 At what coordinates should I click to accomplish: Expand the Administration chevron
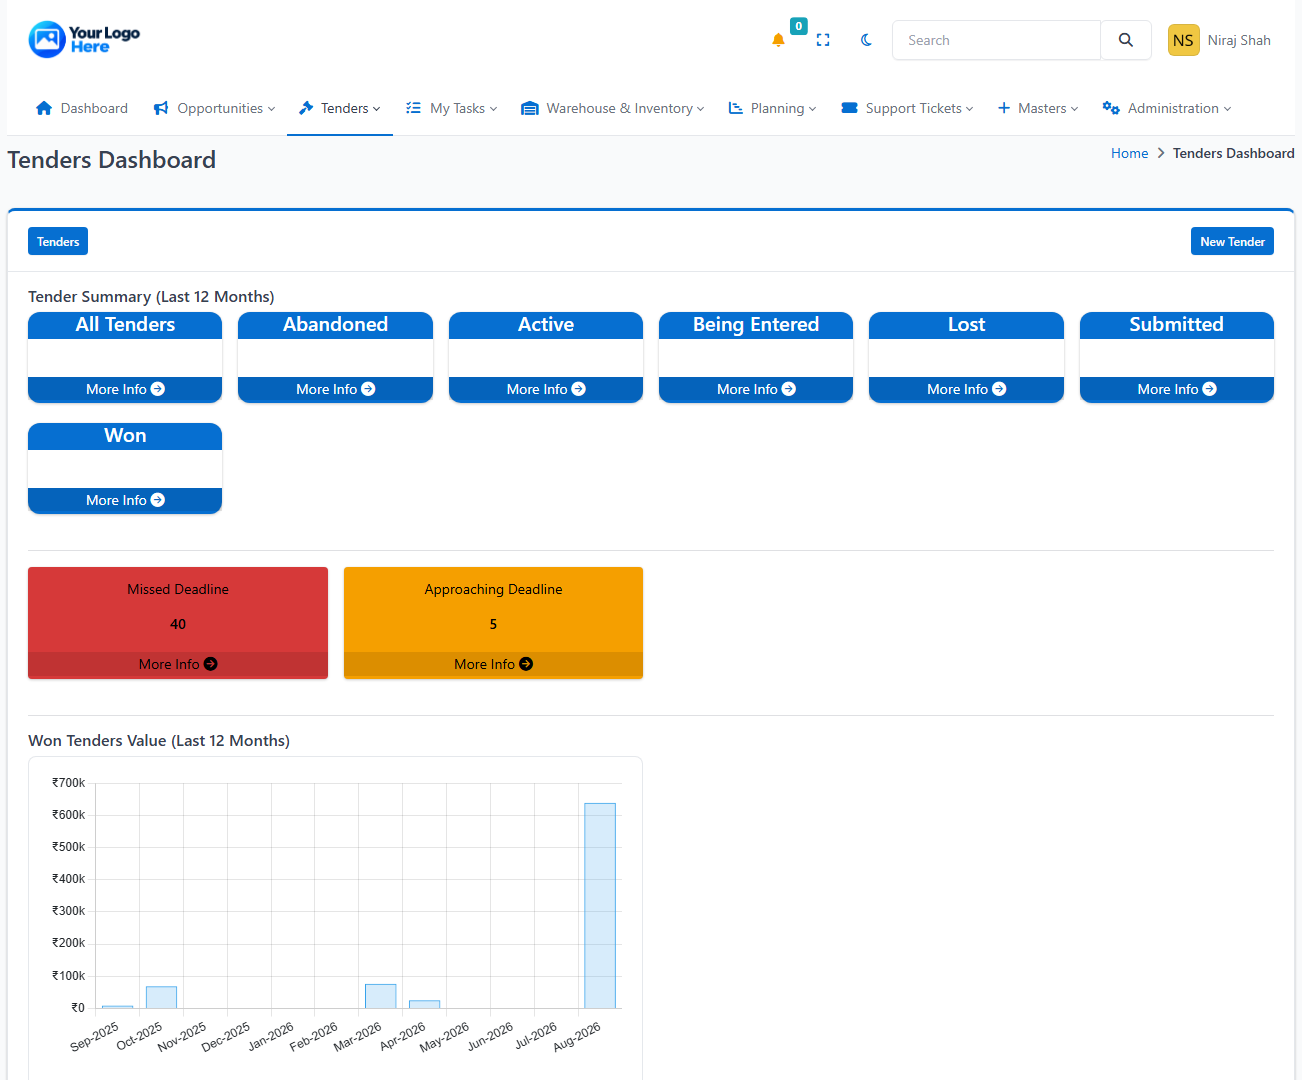click(1227, 109)
